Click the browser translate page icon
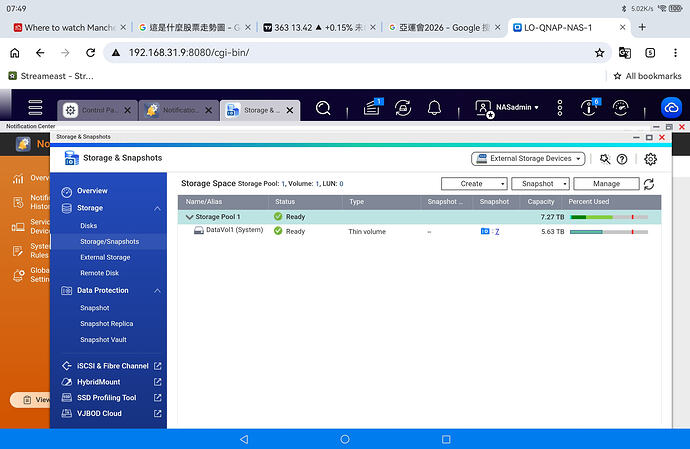Screen dimensions: 690x449 point(624,53)
